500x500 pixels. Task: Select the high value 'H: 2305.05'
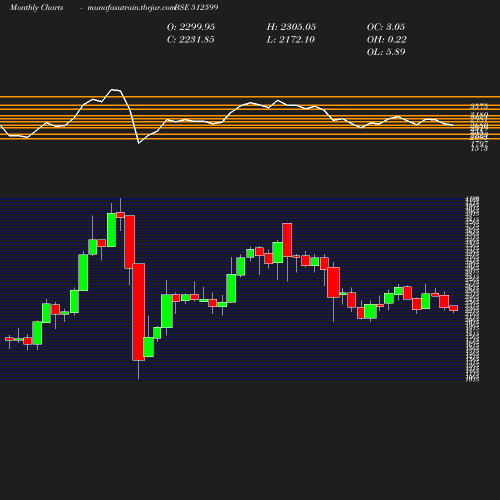point(291,27)
